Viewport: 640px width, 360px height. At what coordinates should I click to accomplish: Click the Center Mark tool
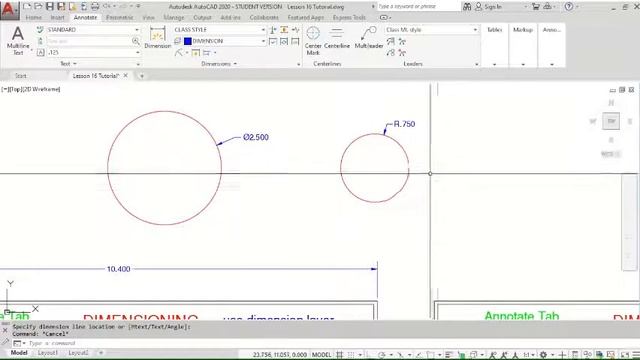pyautogui.click(x=313, y=40)
